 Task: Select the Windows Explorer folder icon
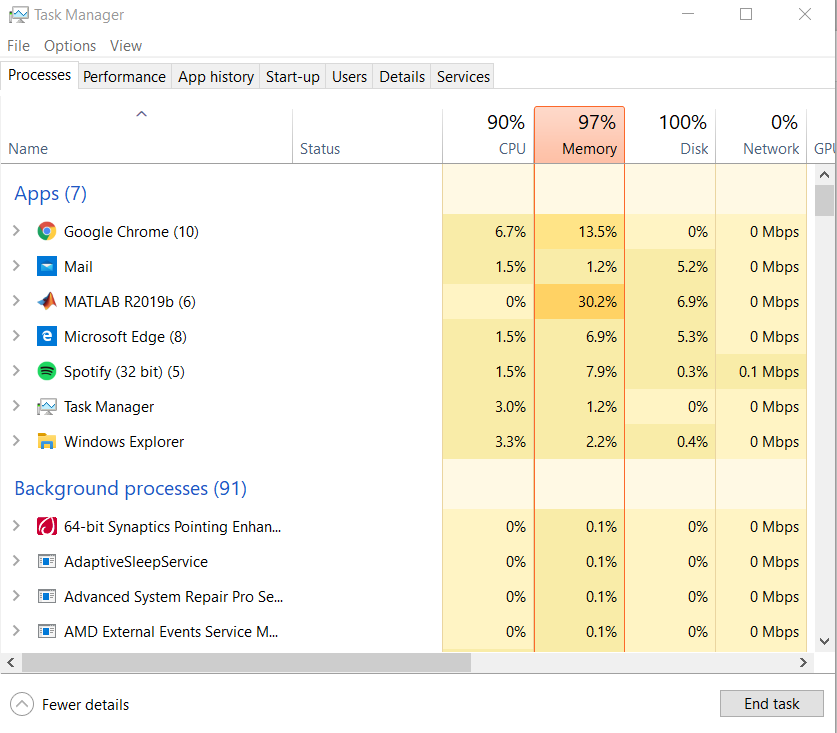46,442
